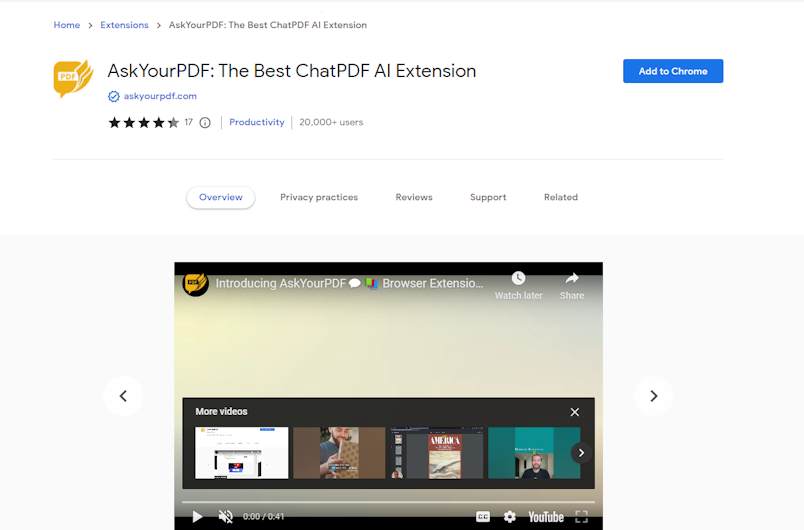Click the 20,000+ users text
804x530 pixels.
click(331, 123)
